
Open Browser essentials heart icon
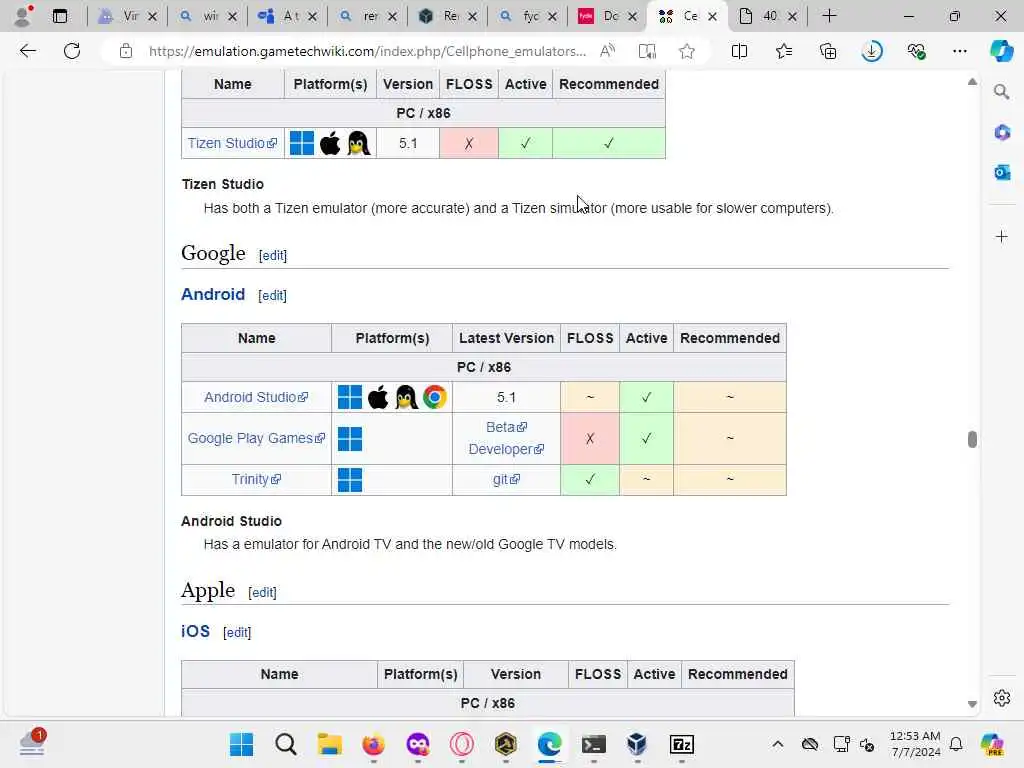point(916,51)
